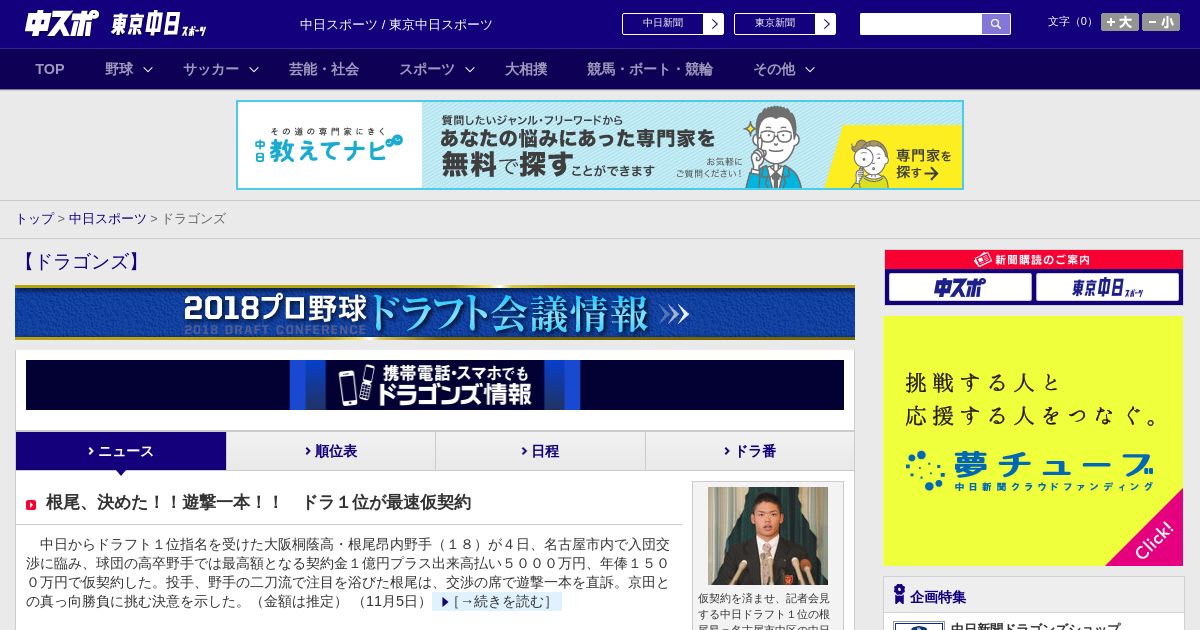Go to TOP in navigation bar

click(x=50, y=69)
